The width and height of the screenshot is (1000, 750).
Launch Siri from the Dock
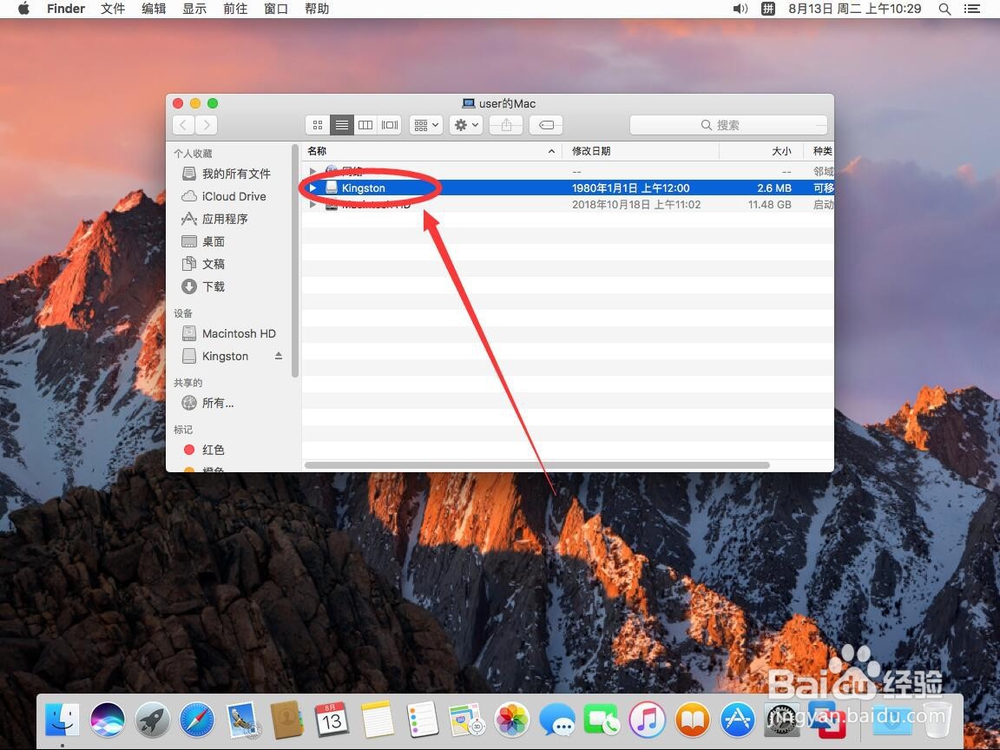tap(107, 719)
